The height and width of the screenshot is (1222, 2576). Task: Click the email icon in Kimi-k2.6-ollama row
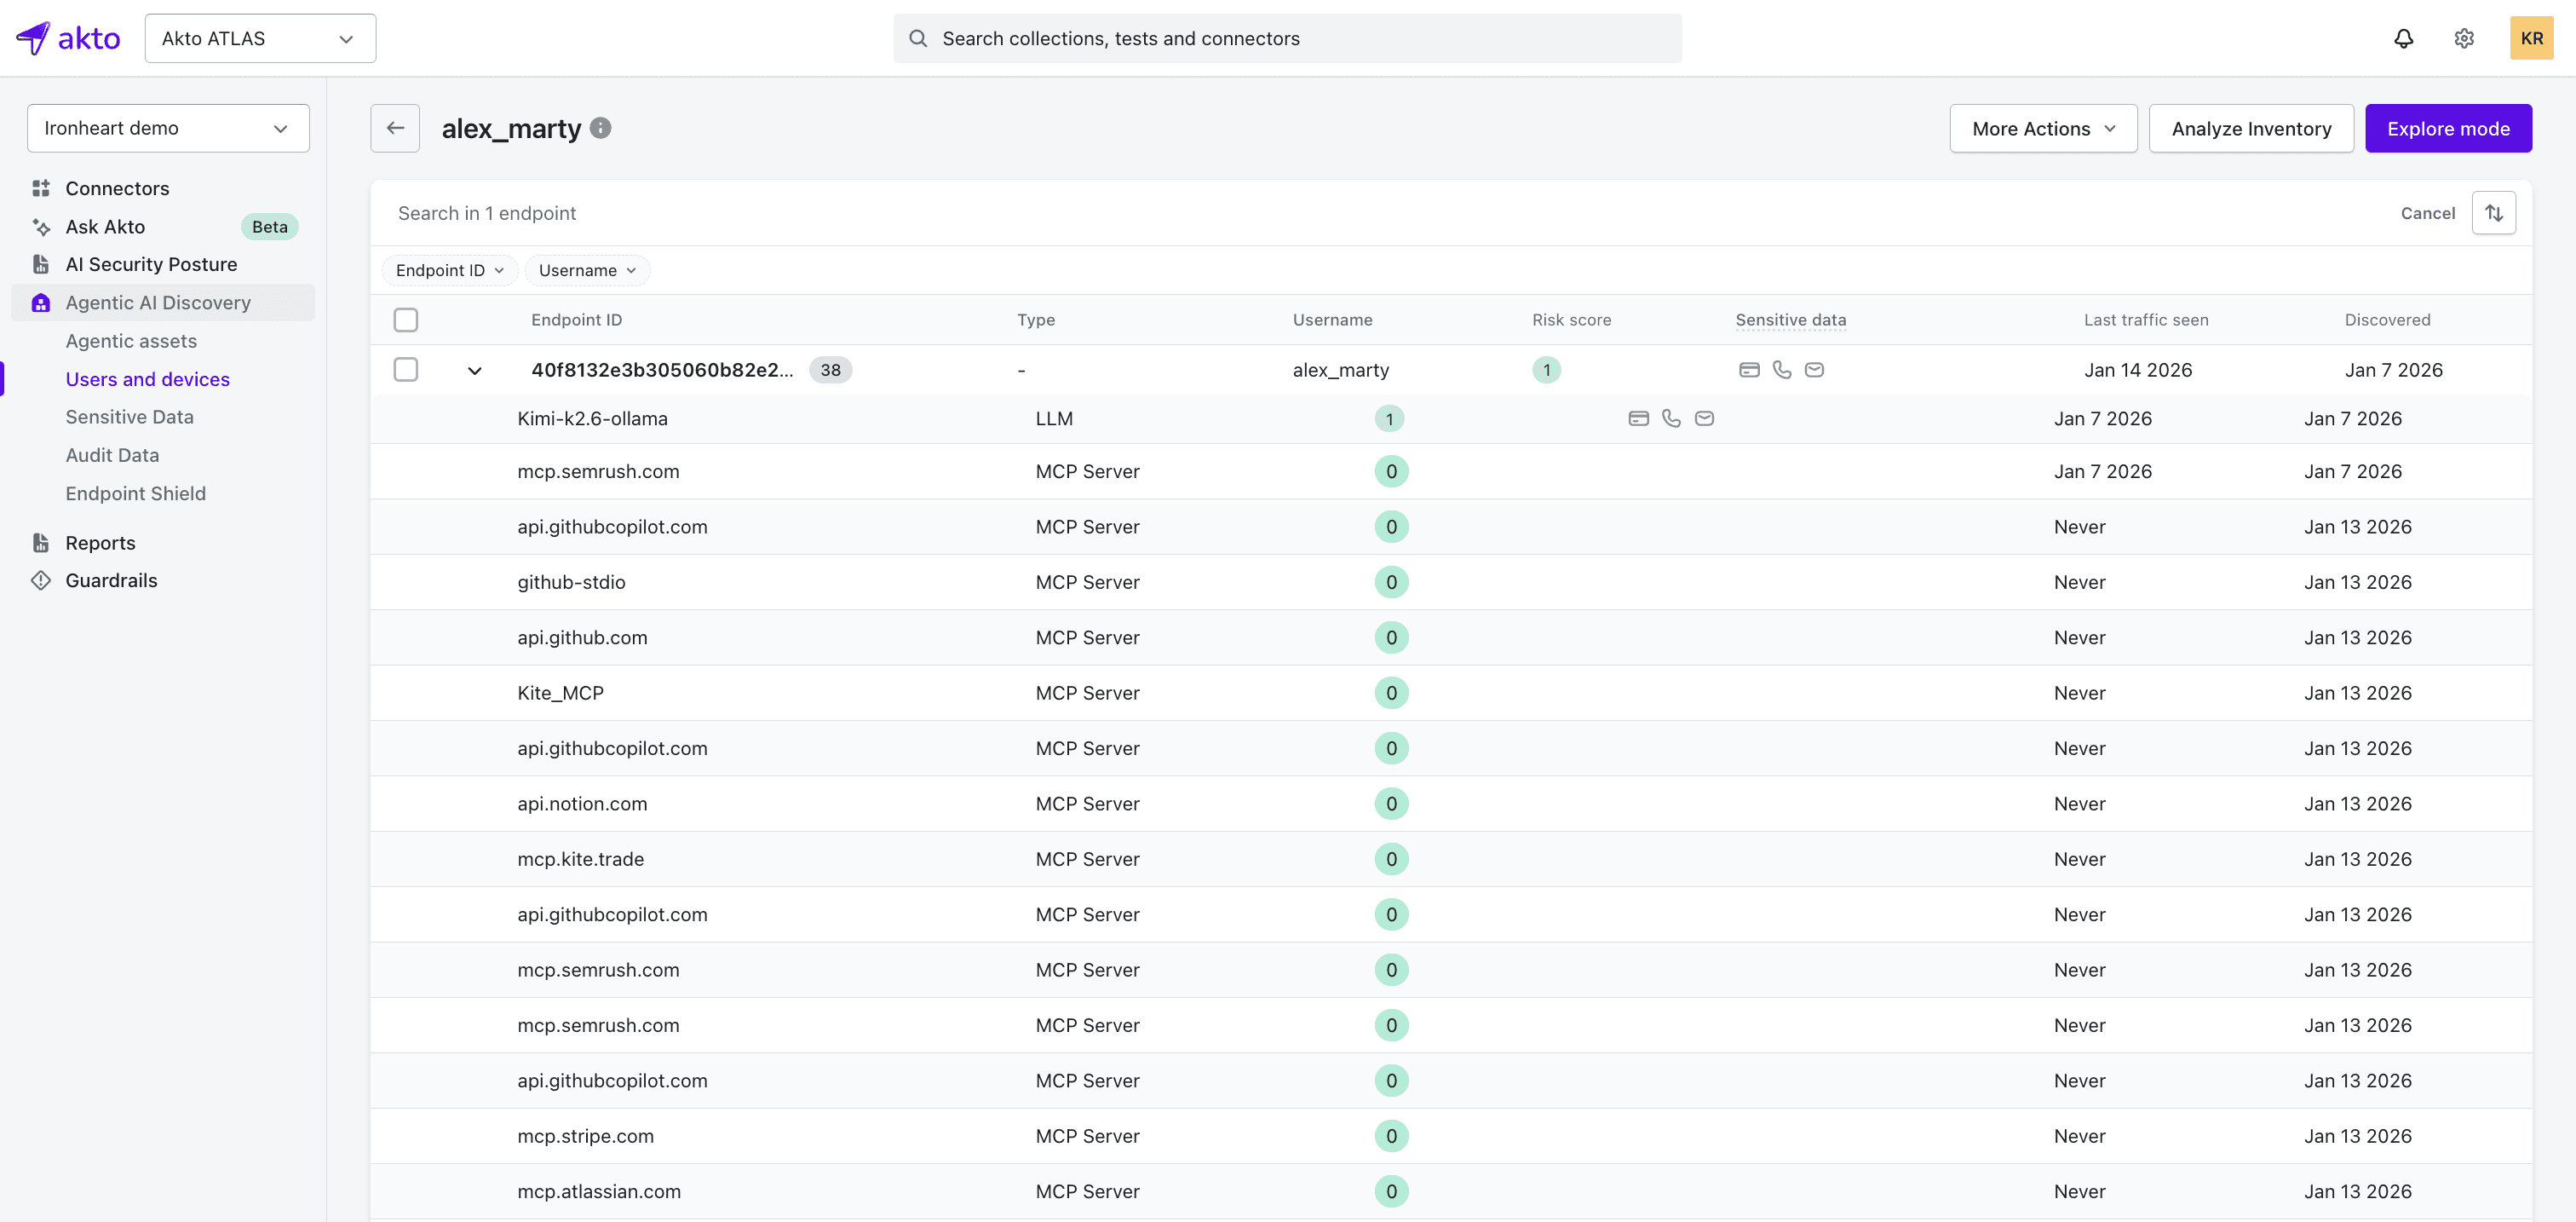tap(1704, 419)
